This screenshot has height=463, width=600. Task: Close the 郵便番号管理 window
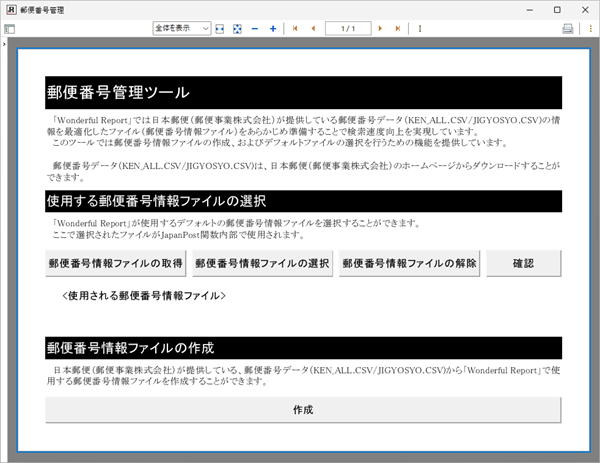click(x=585, y=10)
